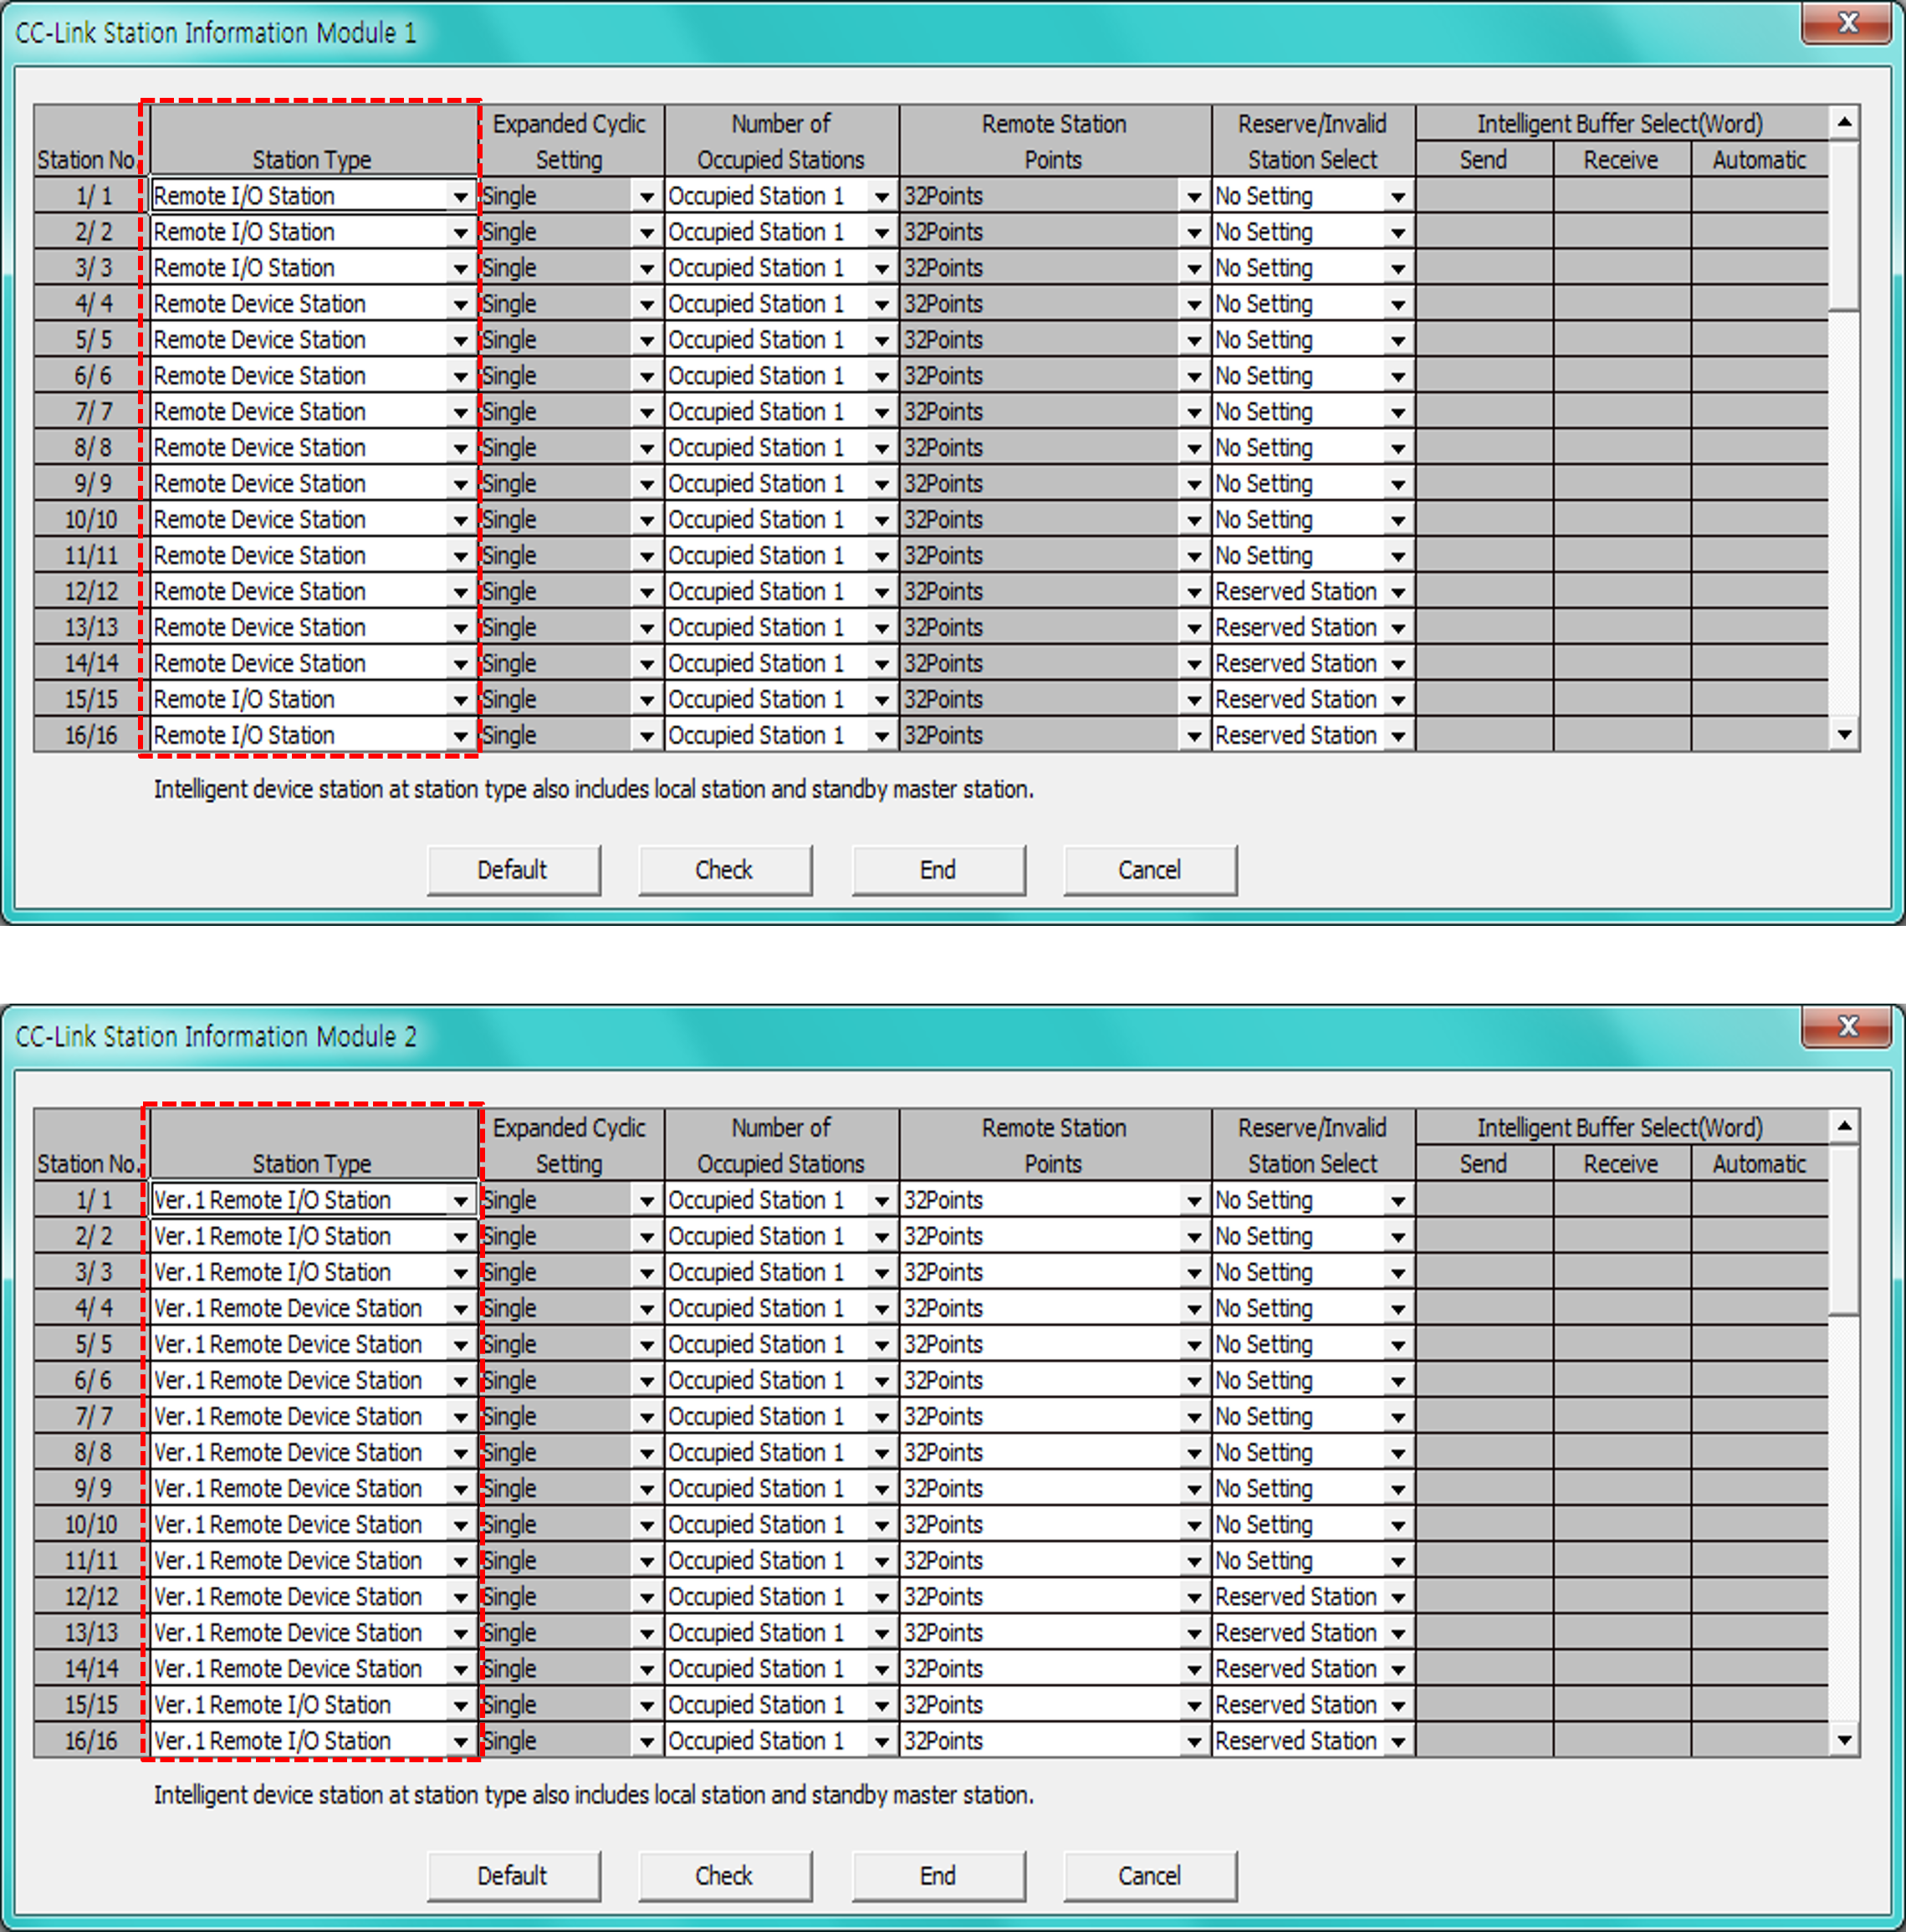Click scroll down arrow in Module 2 table
The image size is (1906, 1932).
click(1844, 1740)
